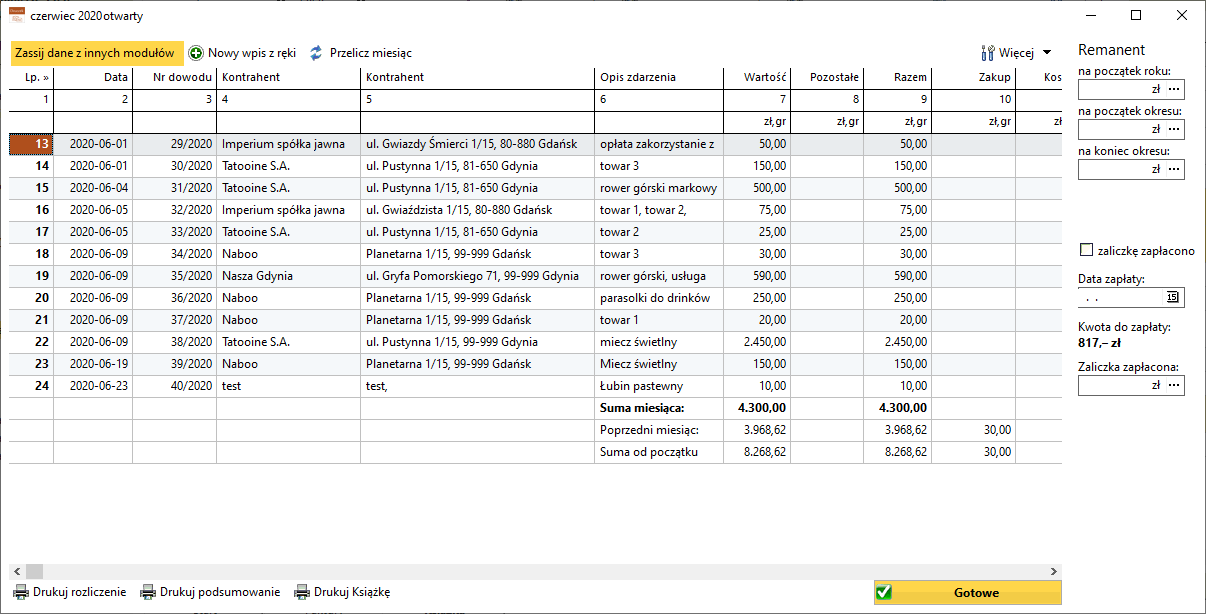The image size is (1206, 614).
Task: Click the application icon in the title bar
Action: [17, 16]
